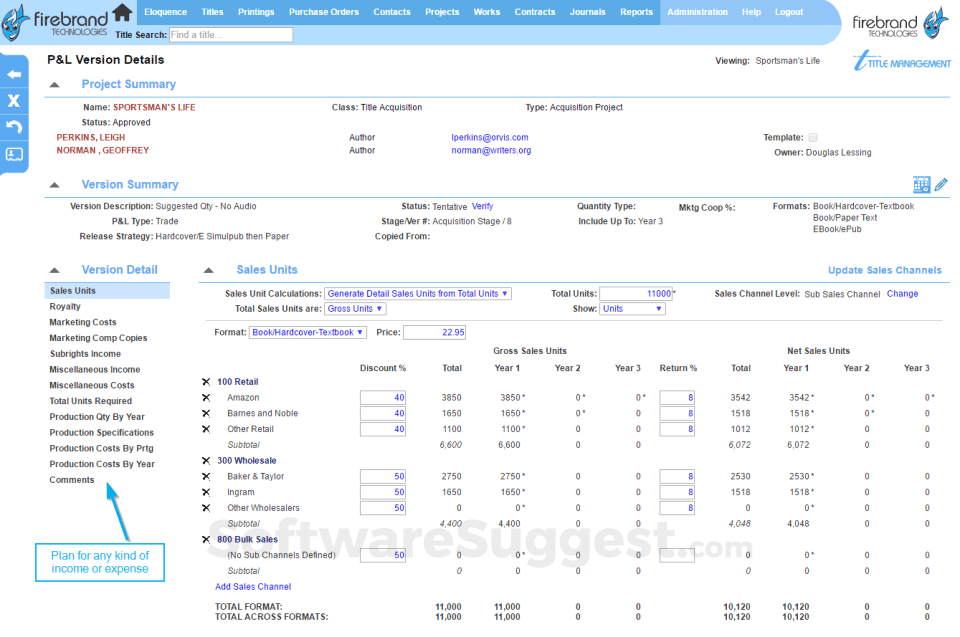
Task: Click the pencil edit icon in Version Summary
Action: pos(941,184)
